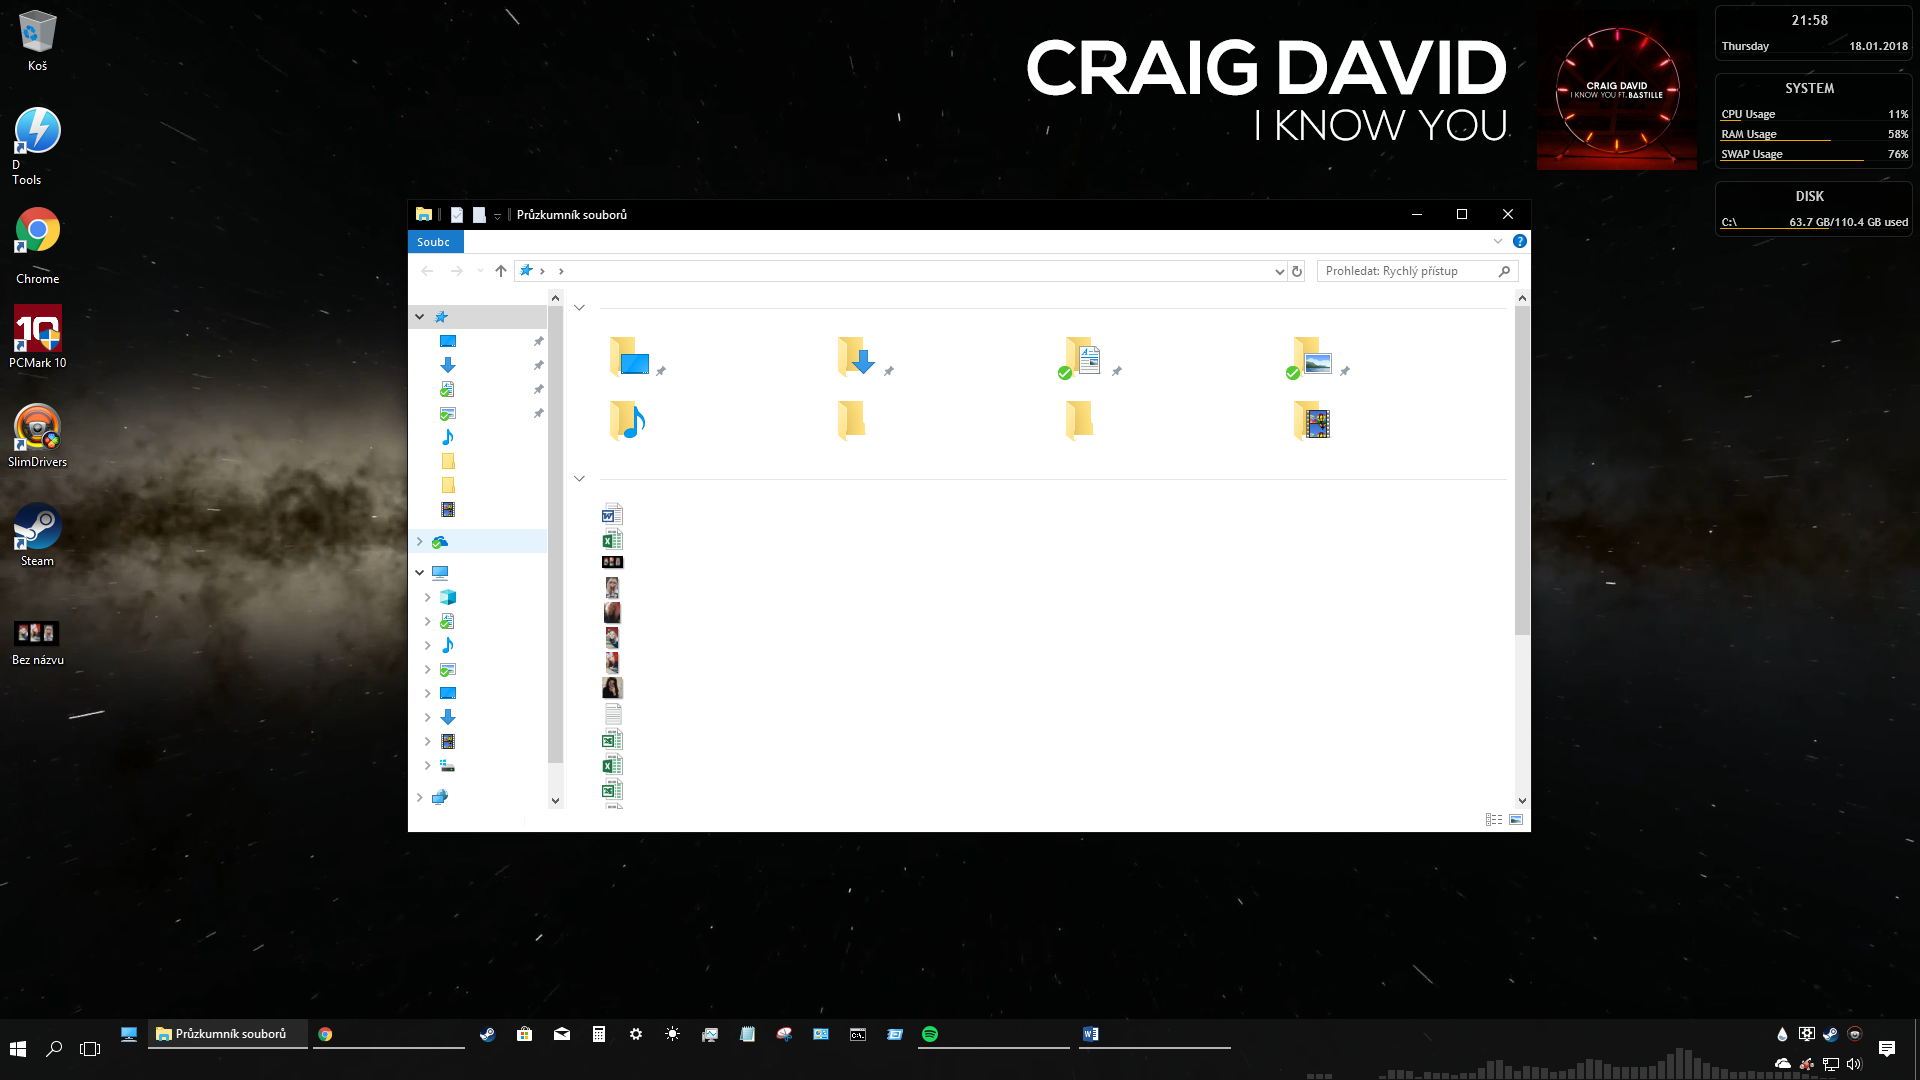Unpin Desktop via its pin in sidebar
Viewport: 1920px width, 1080px height.
click(538, 341)
